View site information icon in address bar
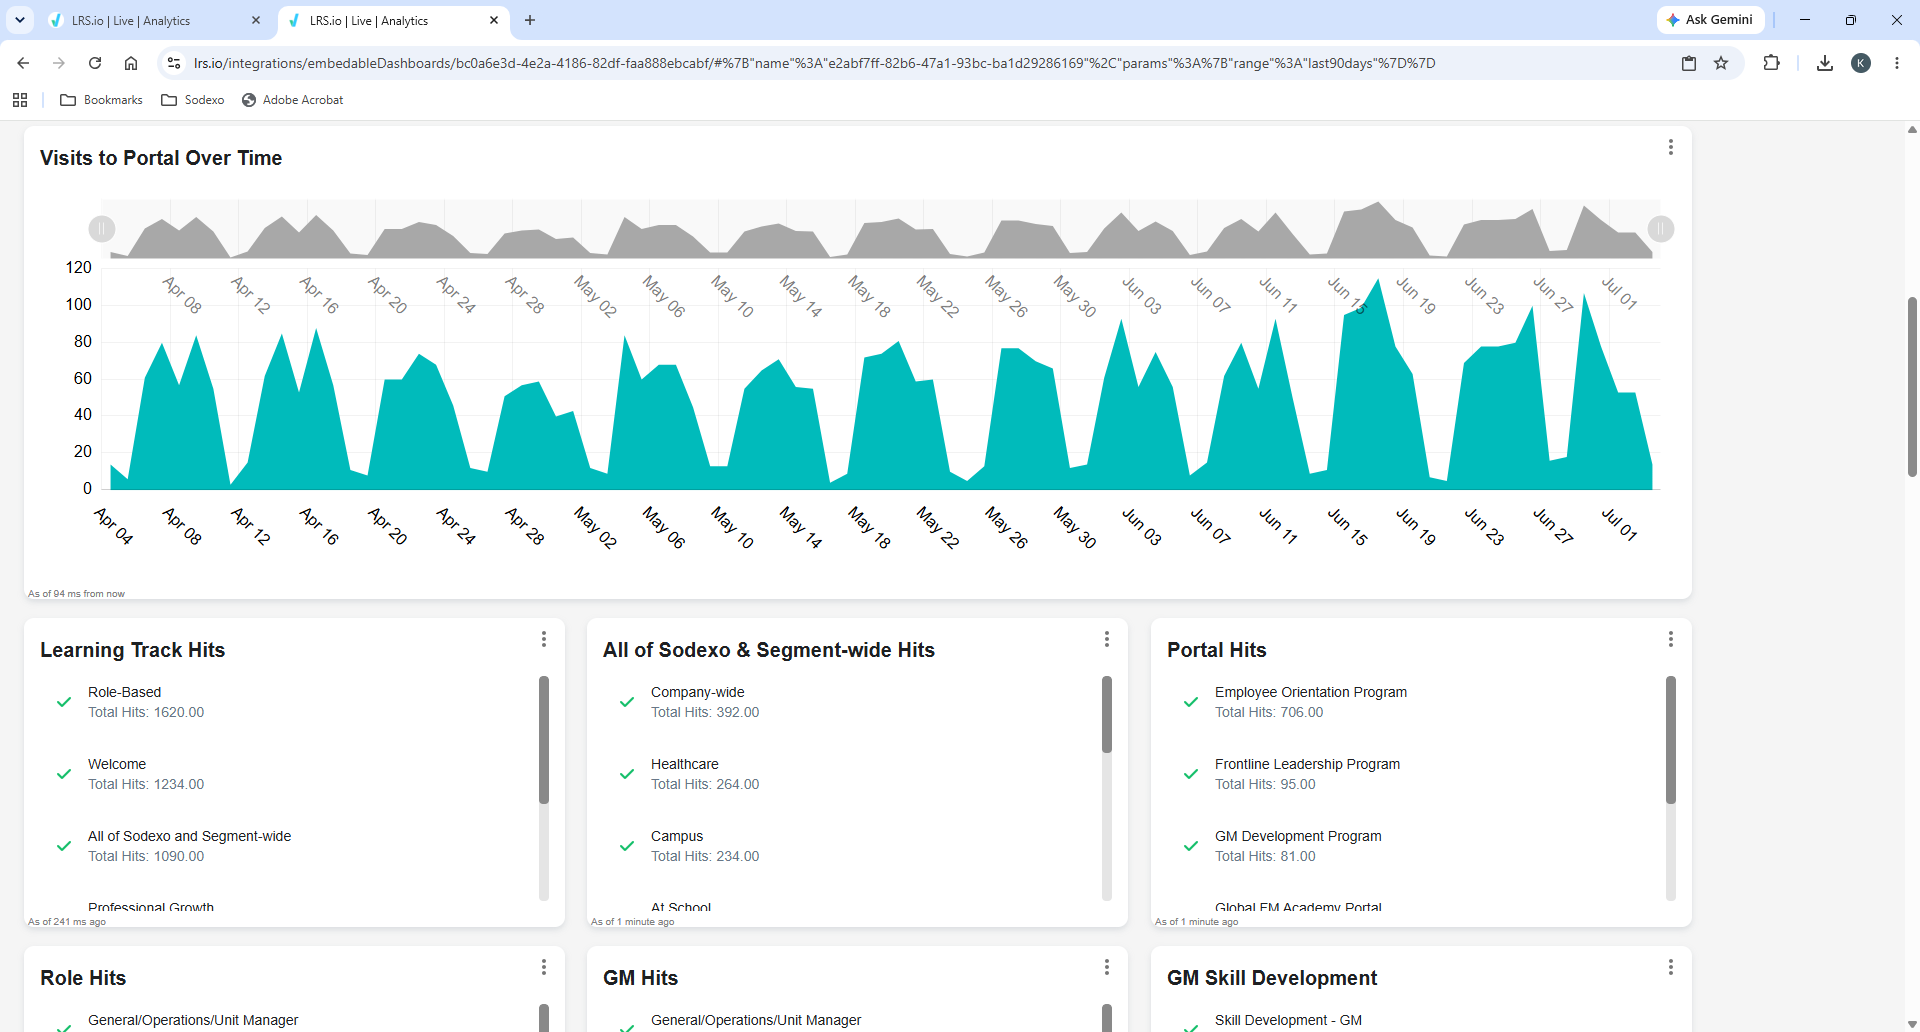 coord(174,63)
